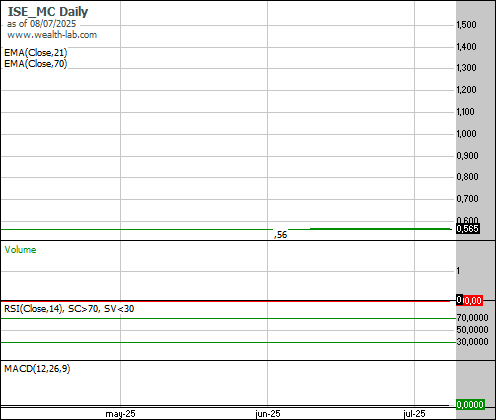Click the 50,0000 RSI midline label
Image resolution: width=496 pixels, height=420 pixels.
(x=472, y=330)
